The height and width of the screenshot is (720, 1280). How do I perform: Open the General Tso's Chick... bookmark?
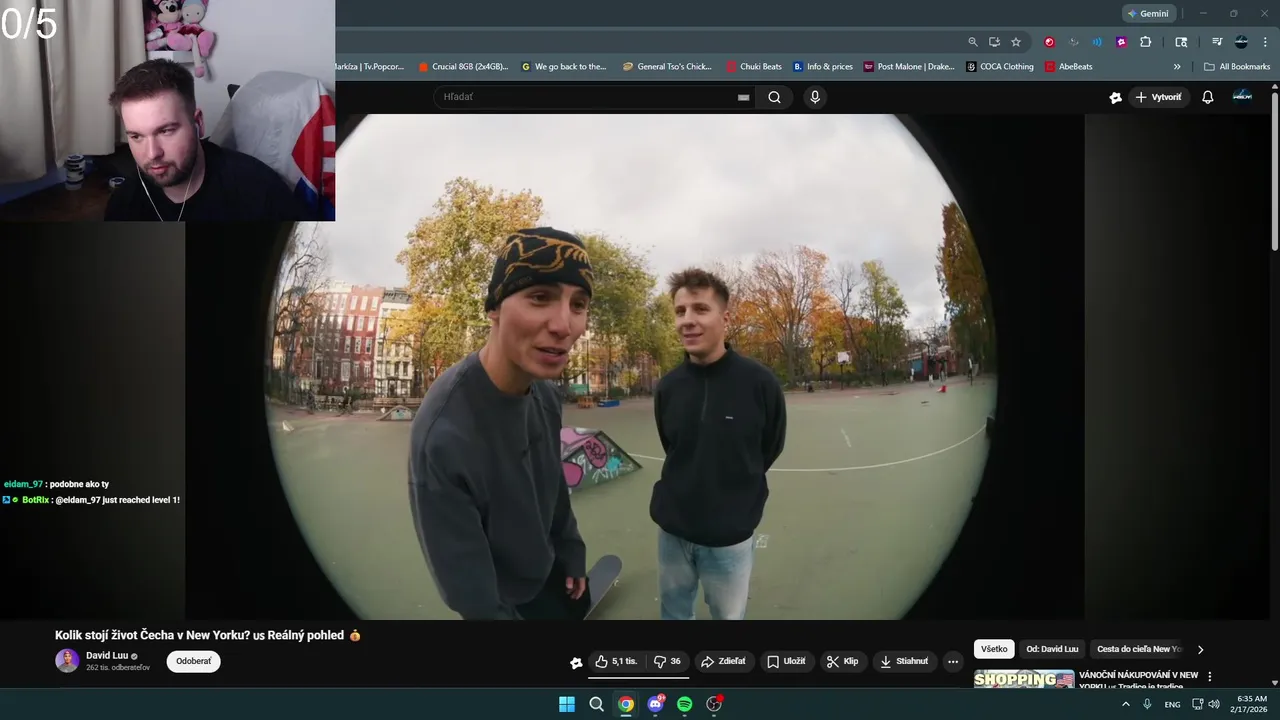(667, 67)
